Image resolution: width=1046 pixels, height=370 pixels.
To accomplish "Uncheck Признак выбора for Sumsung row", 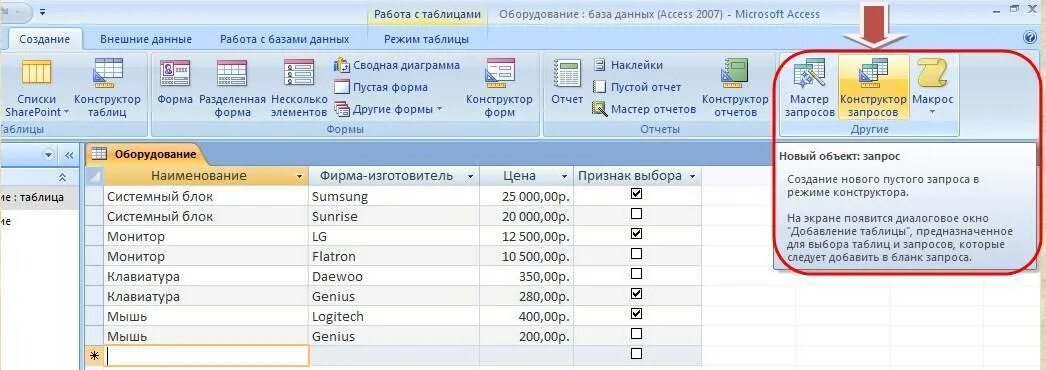I will 636,194.
